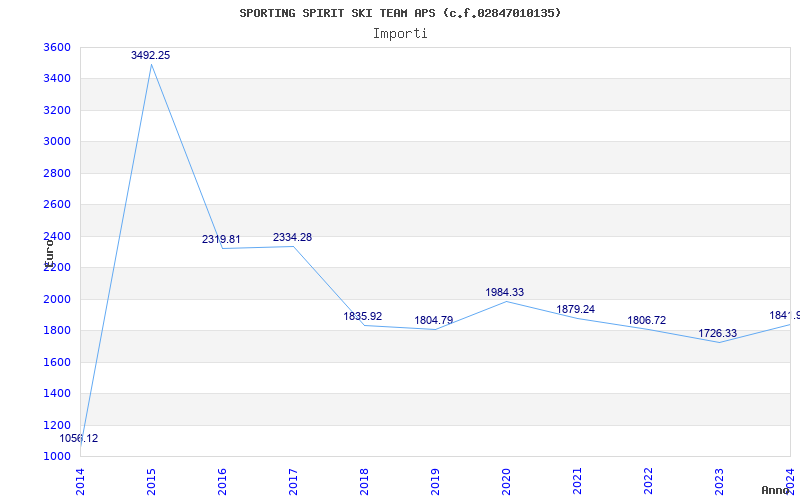This screenshot has width=800, height=500.
Task: Click the 1400 y-axis tick label
Action: click(57, 393)
